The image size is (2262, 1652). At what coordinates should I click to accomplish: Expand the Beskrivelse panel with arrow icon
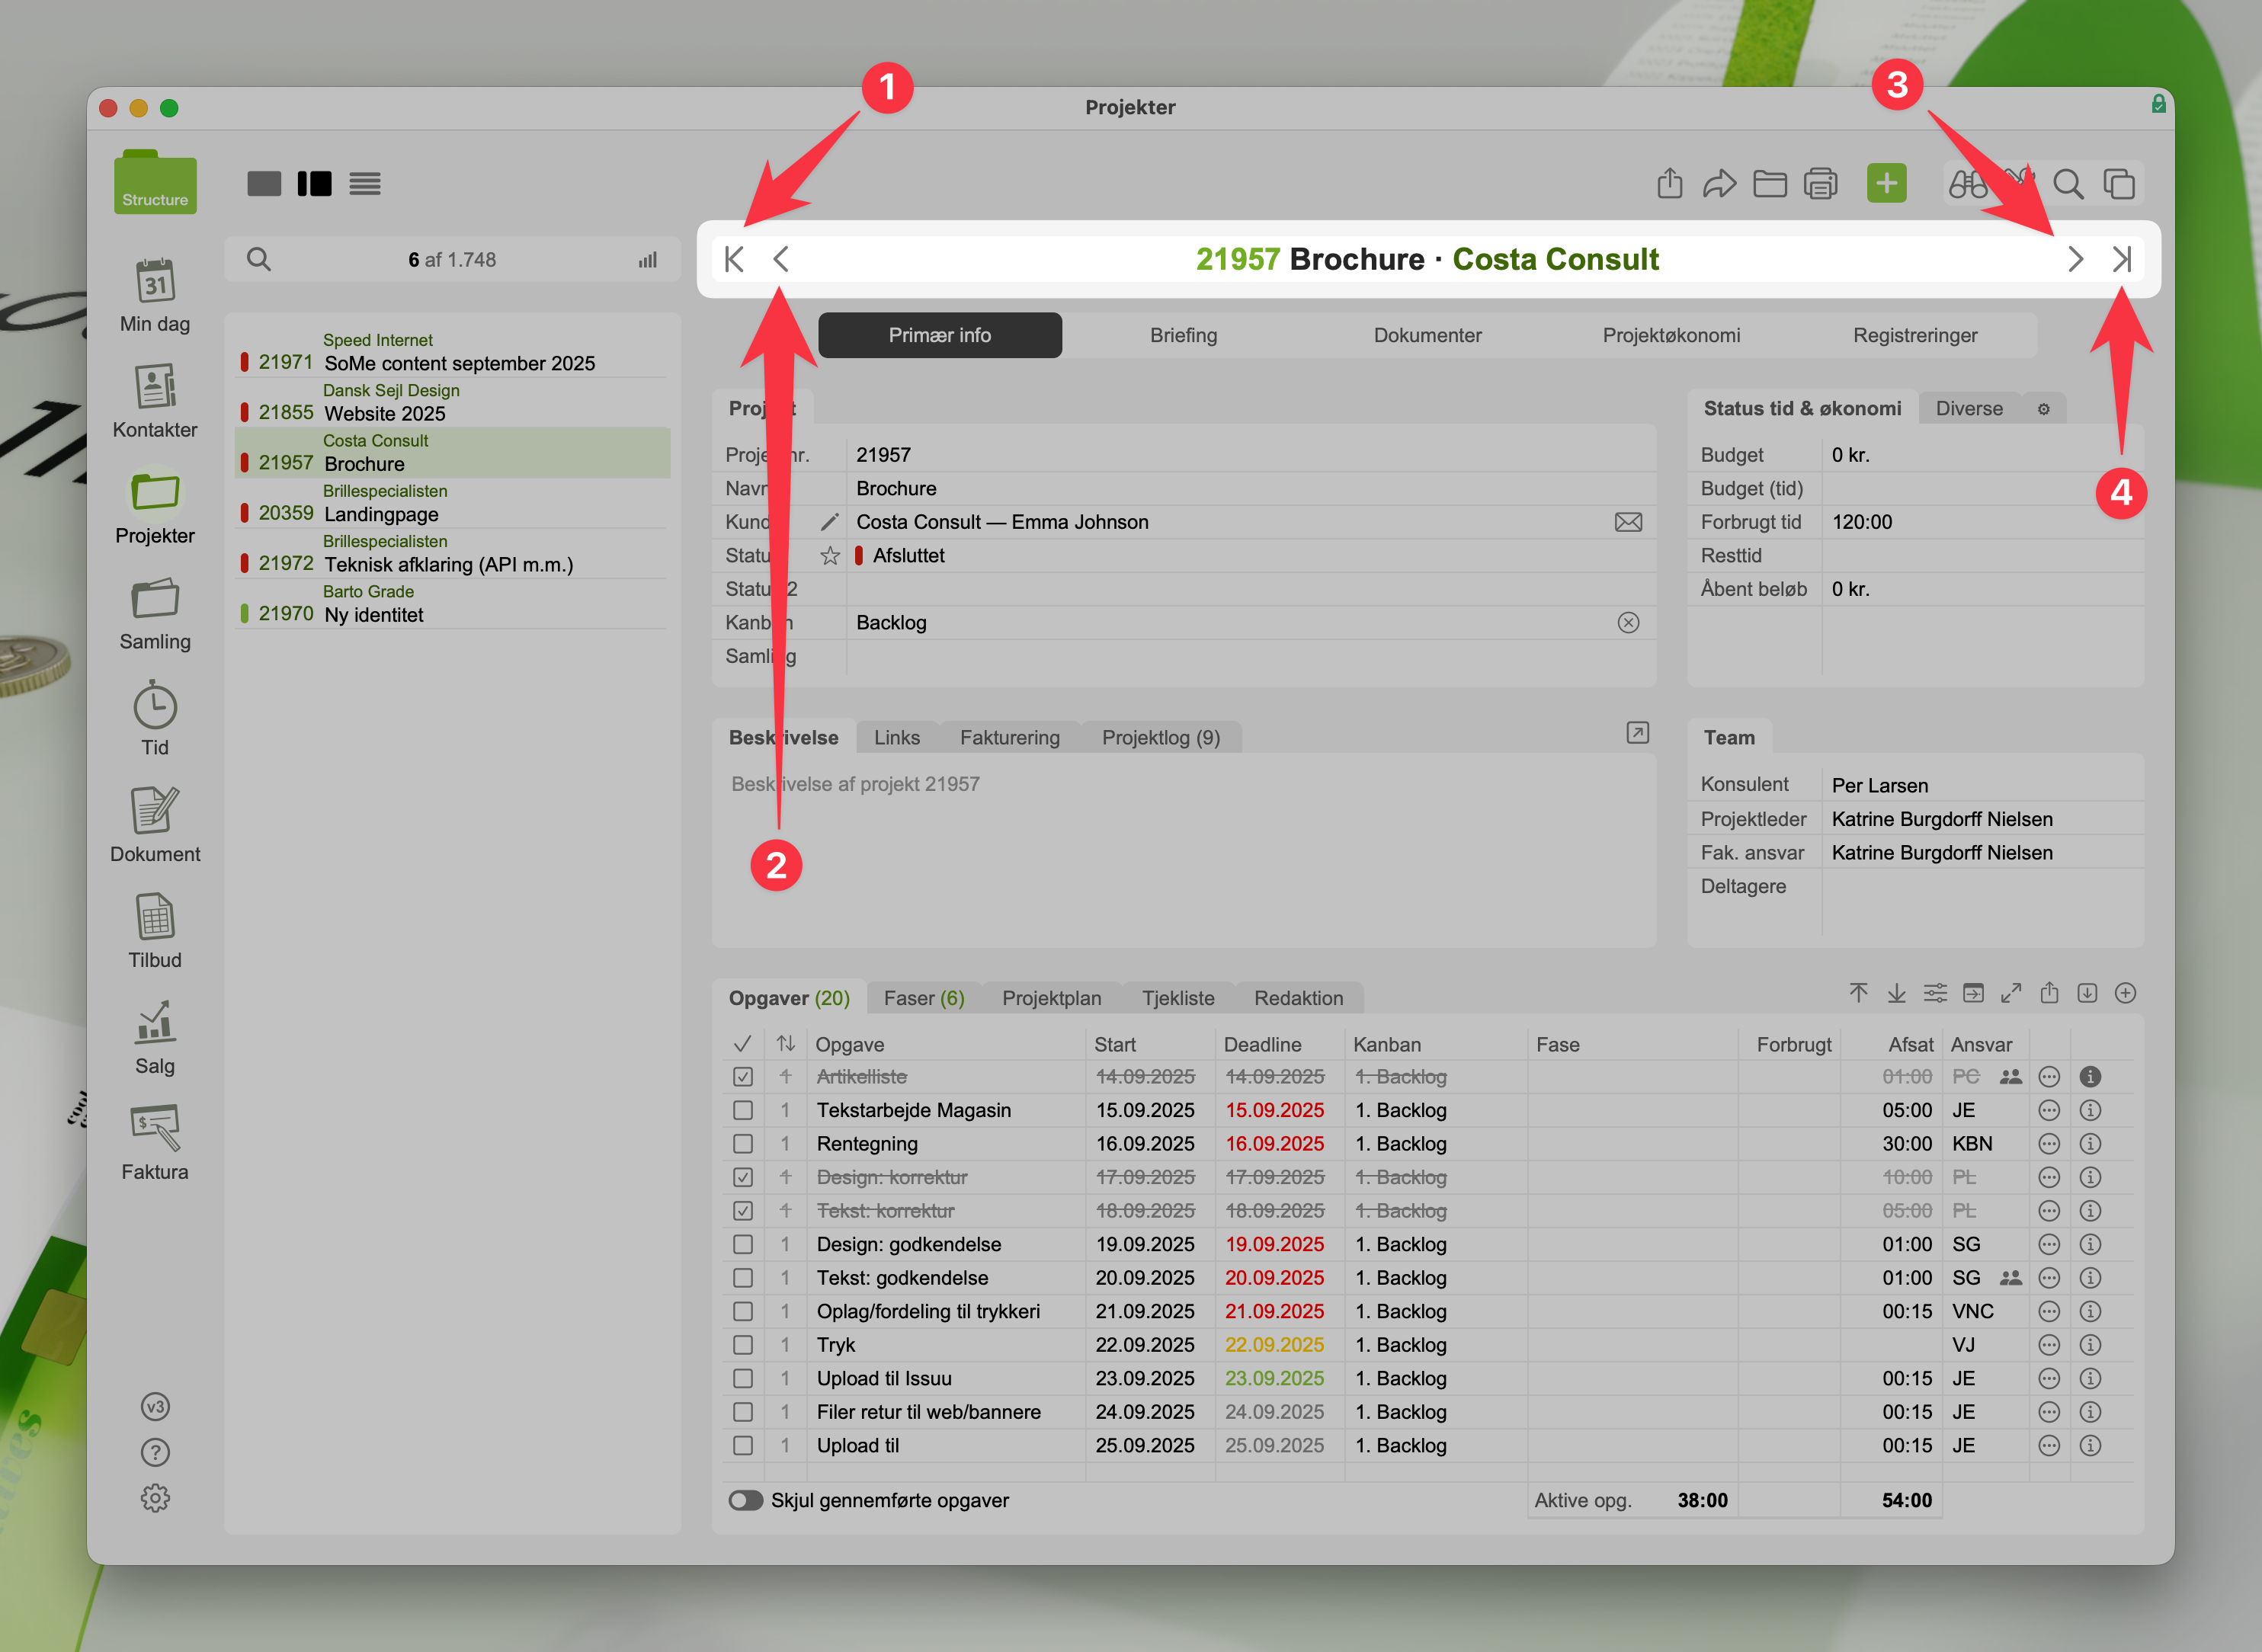tap(1637, 733)
